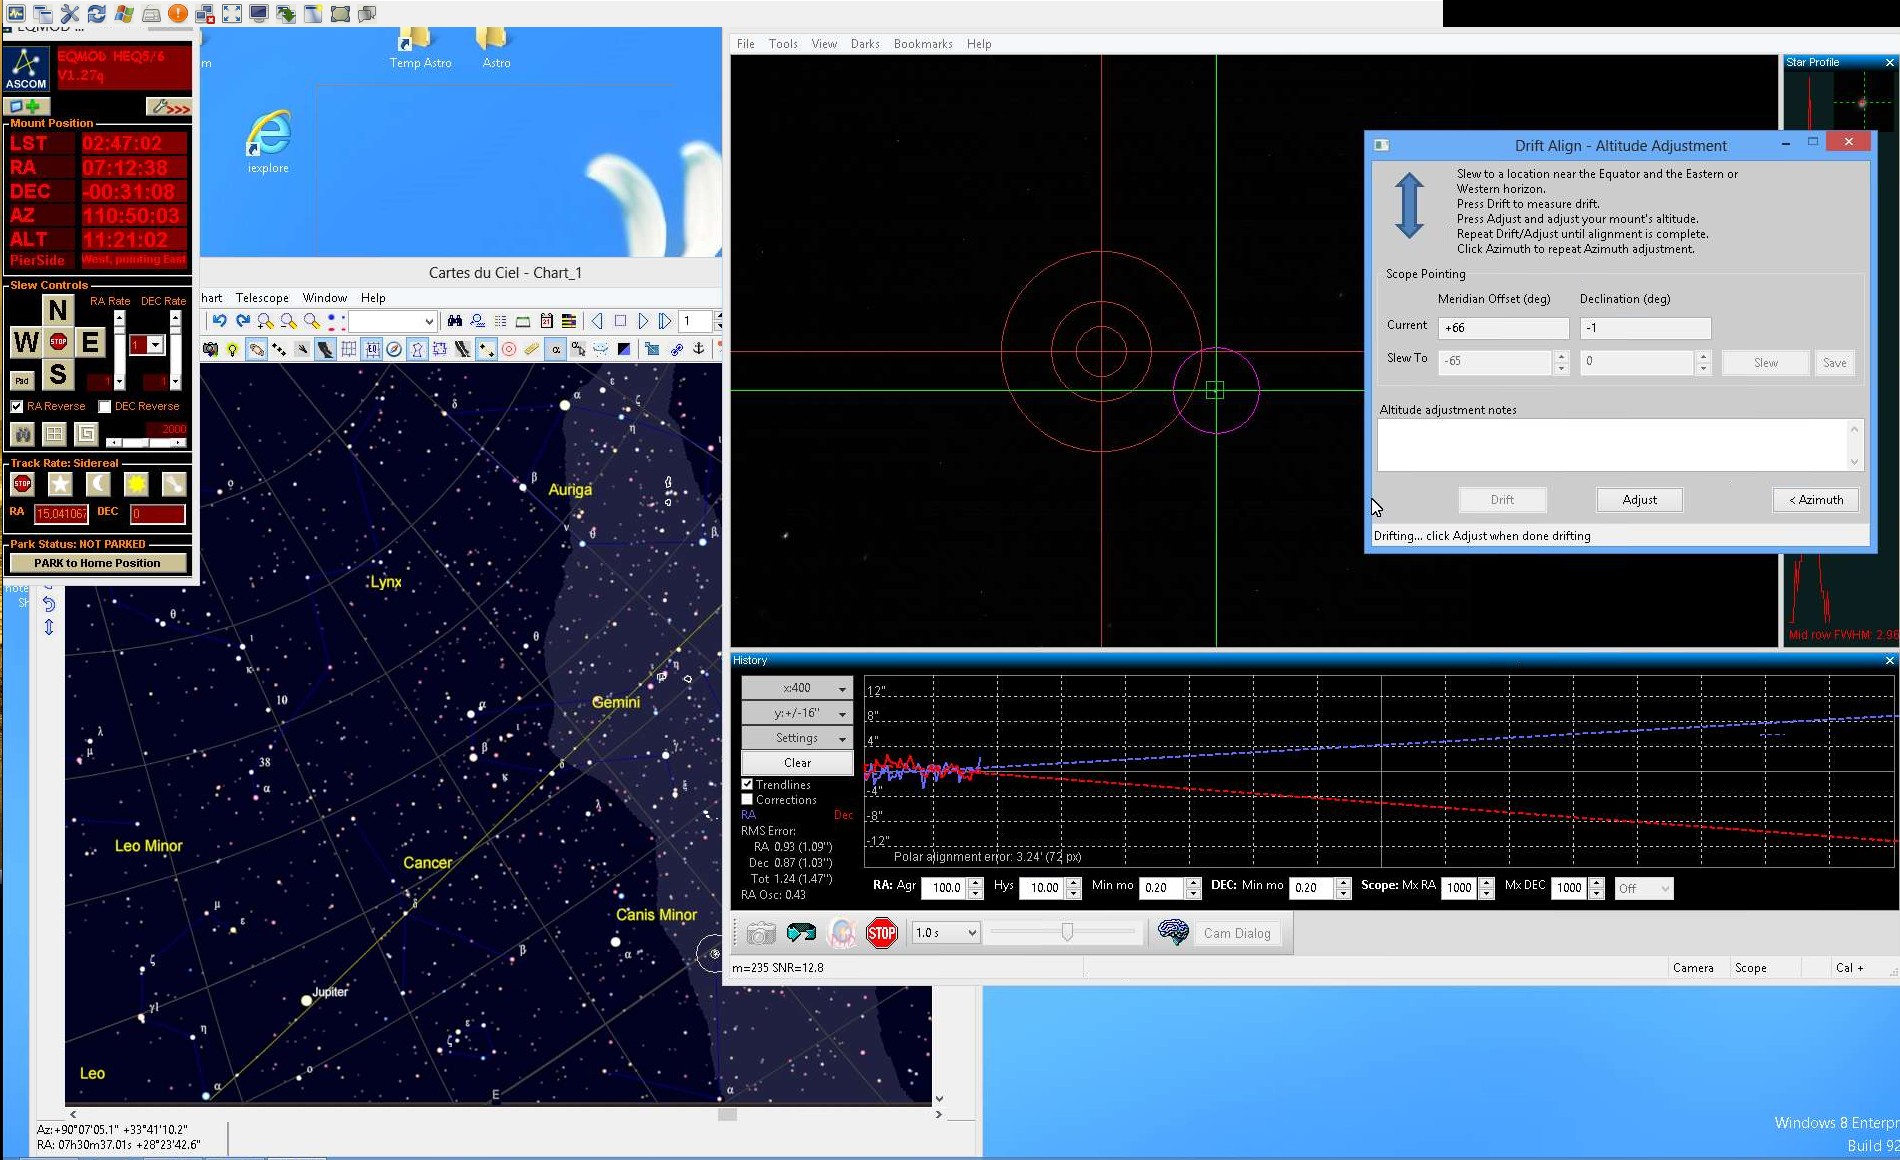This screenshot has height=1160, width=1900.
Task: Open the PHD Bookmarks menu
Action: 923,44
